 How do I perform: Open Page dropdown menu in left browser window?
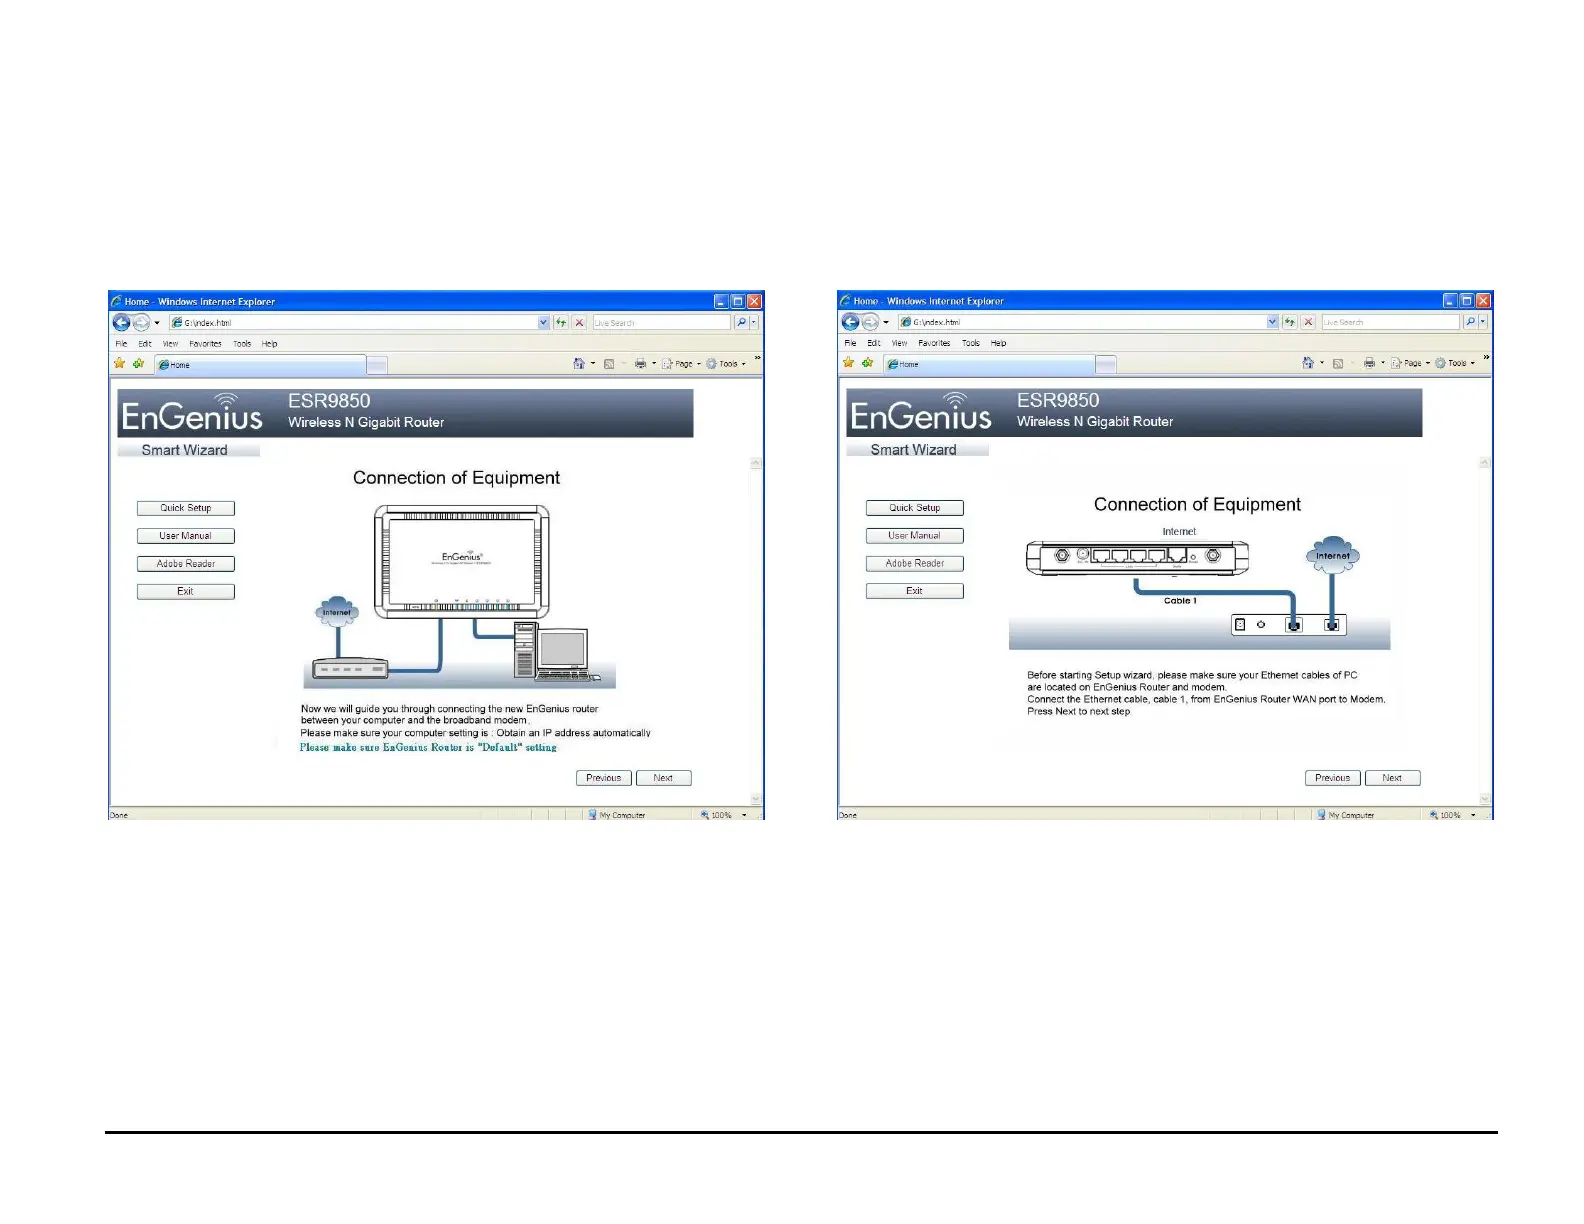click(680, 364)
